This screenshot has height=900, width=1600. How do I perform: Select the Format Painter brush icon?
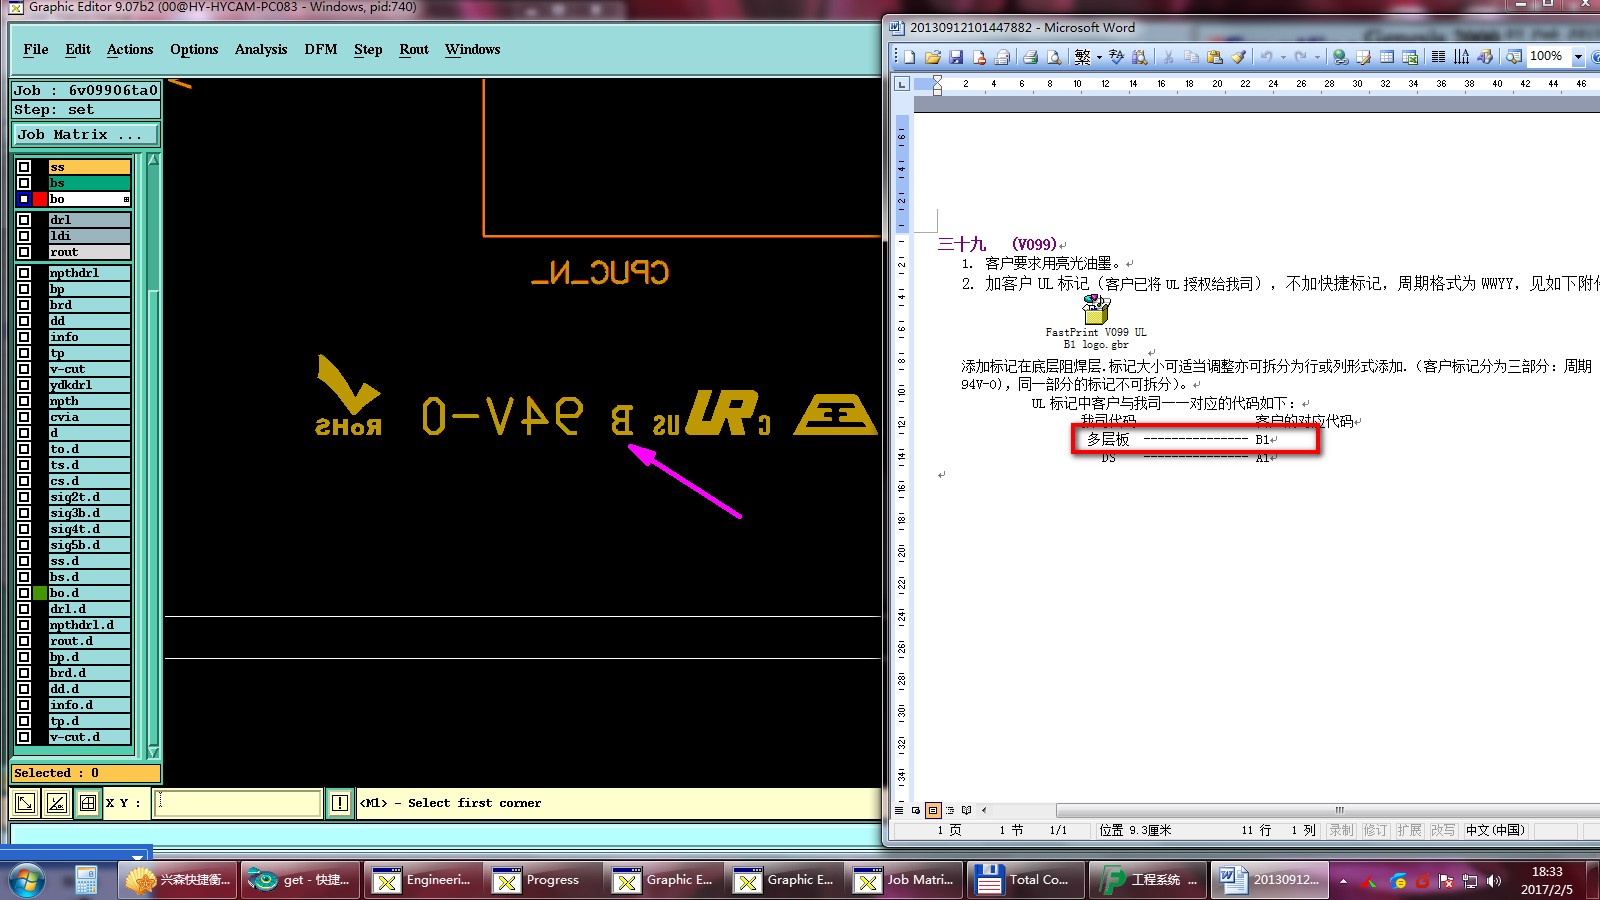coord(1239,57)
